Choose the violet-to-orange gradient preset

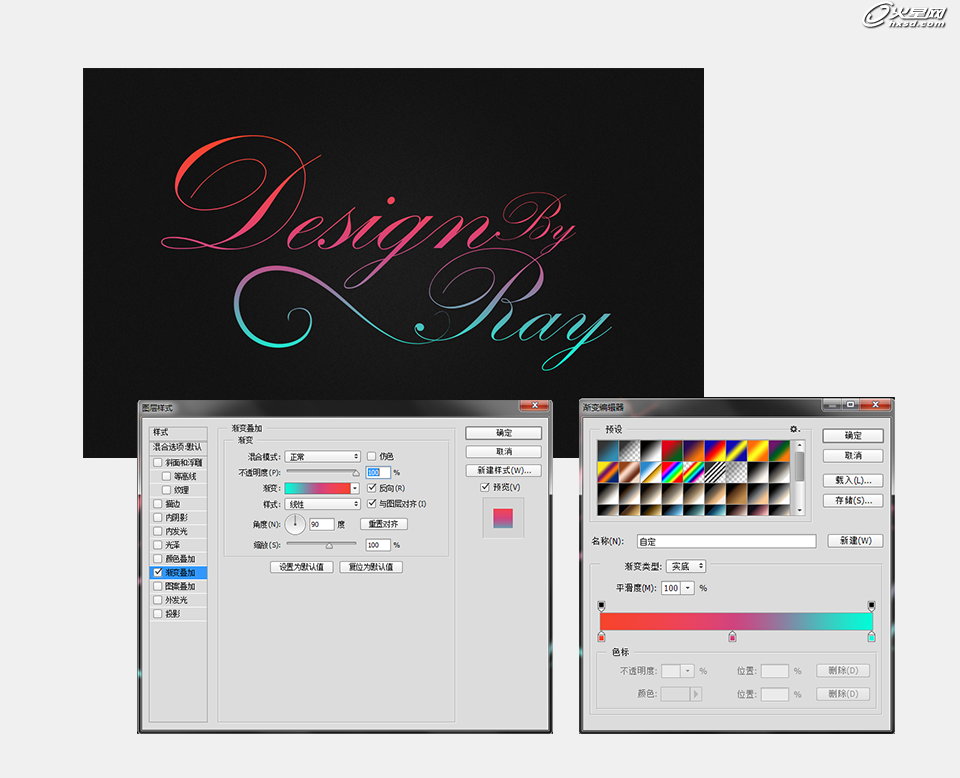[x=694, y=451]
